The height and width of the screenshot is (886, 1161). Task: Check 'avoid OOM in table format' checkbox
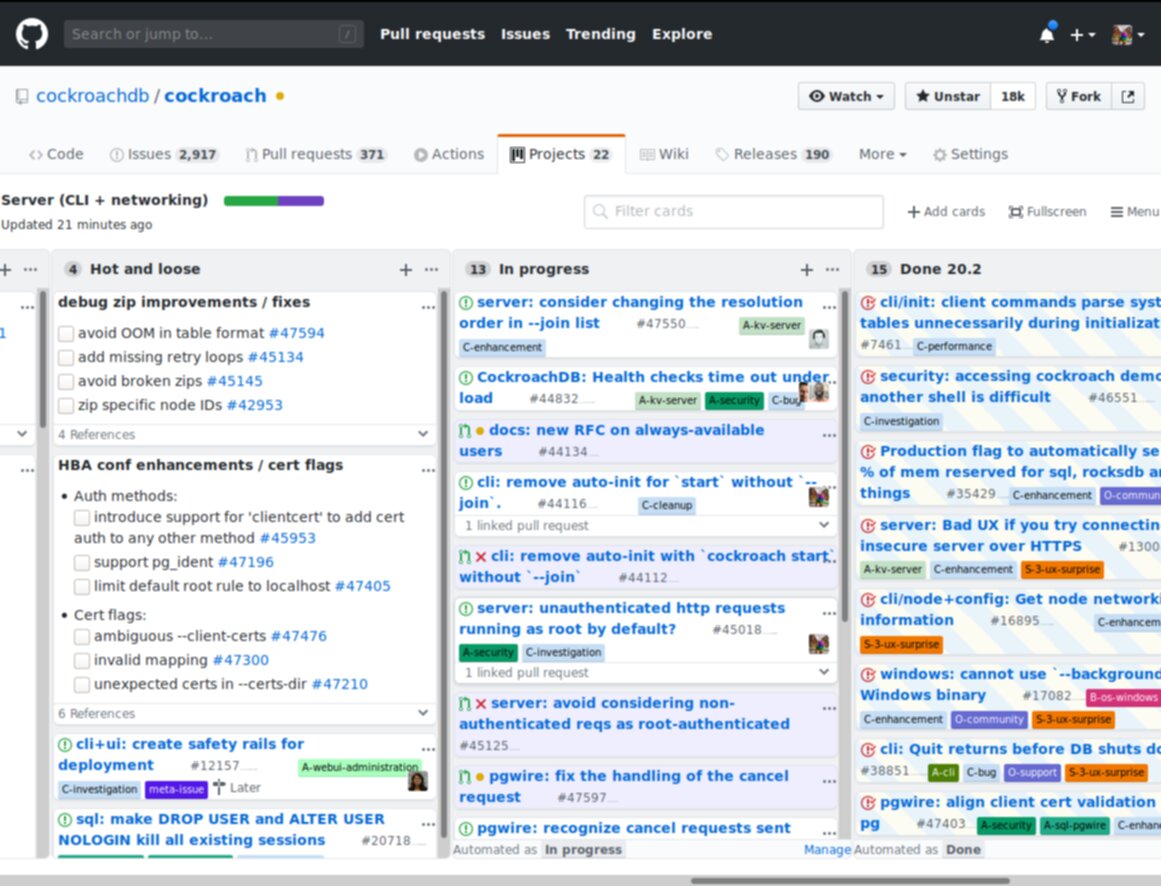coord(66,334)
